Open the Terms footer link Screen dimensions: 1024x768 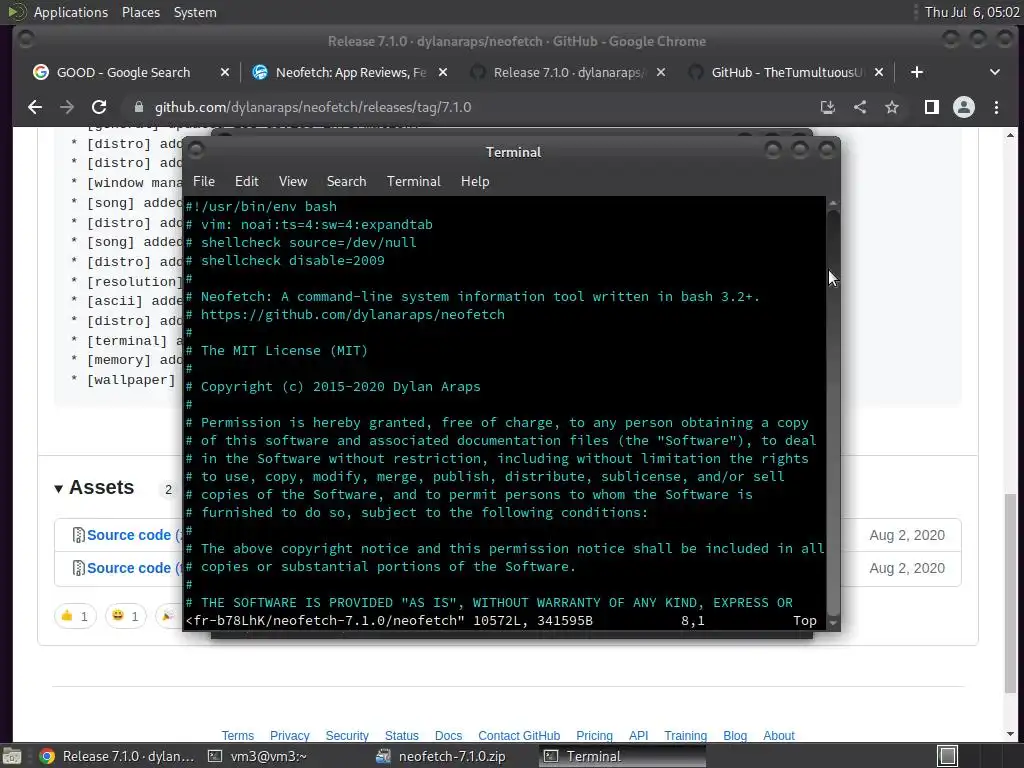238,735
